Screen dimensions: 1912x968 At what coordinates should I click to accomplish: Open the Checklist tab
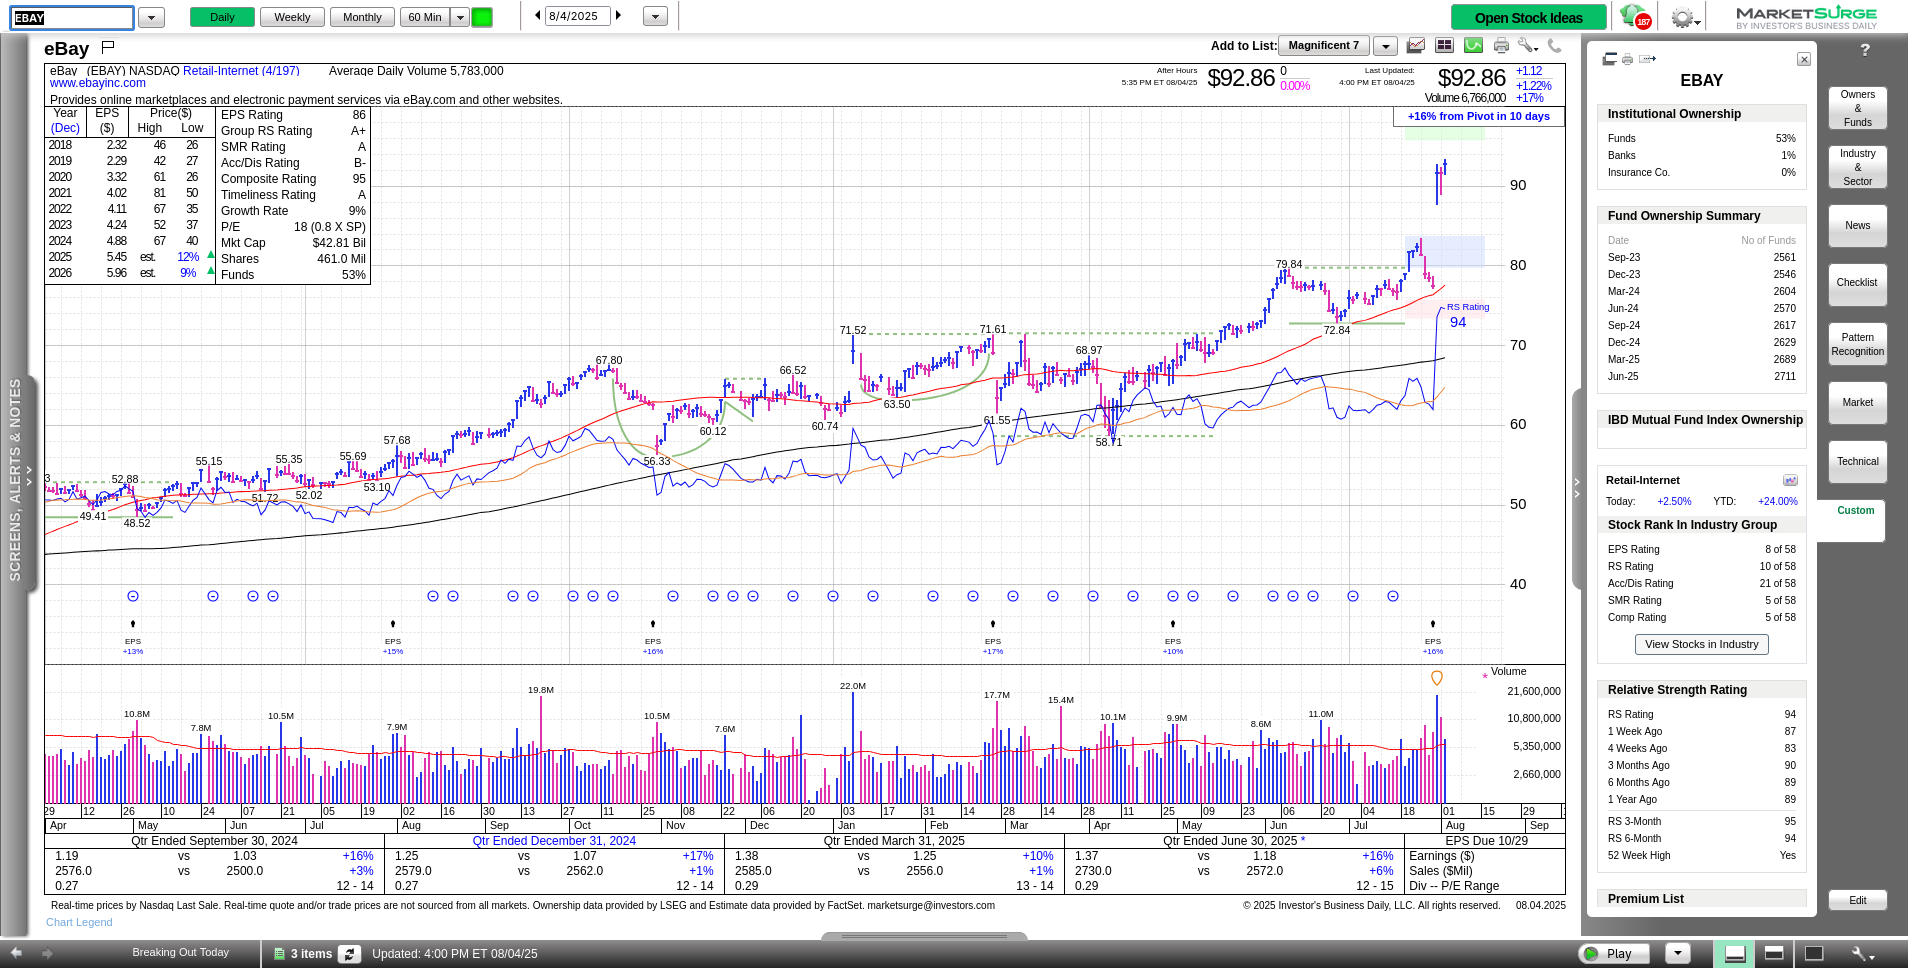coord(1857,284)
